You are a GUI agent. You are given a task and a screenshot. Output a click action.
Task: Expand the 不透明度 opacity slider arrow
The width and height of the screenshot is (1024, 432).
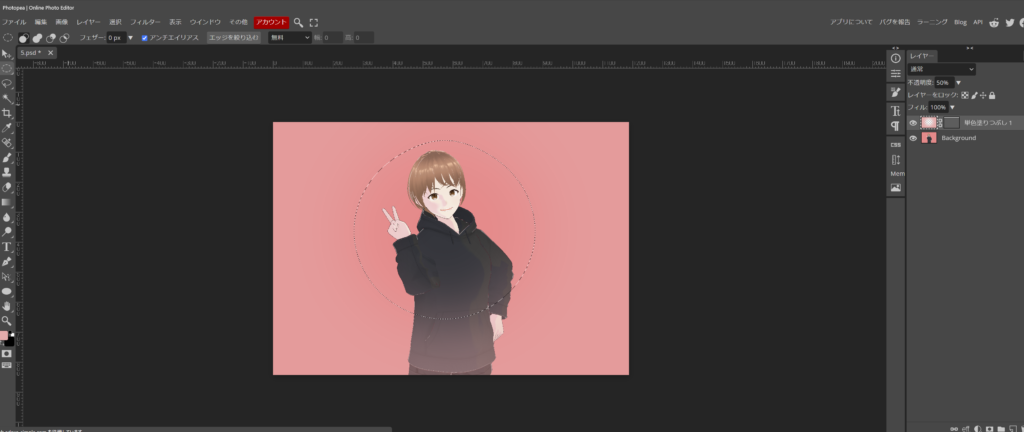click(x=958, y=82)
